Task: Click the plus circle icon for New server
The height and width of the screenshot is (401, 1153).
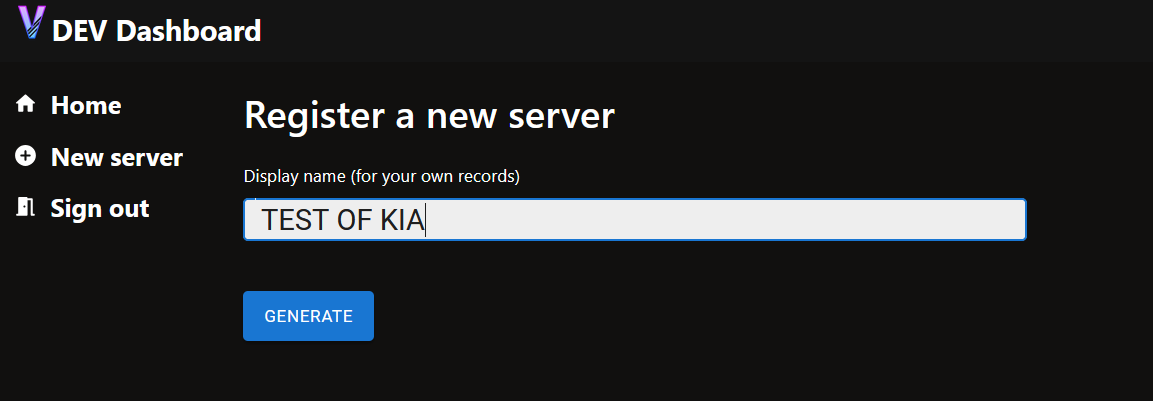Action: (x=26, y=156)
